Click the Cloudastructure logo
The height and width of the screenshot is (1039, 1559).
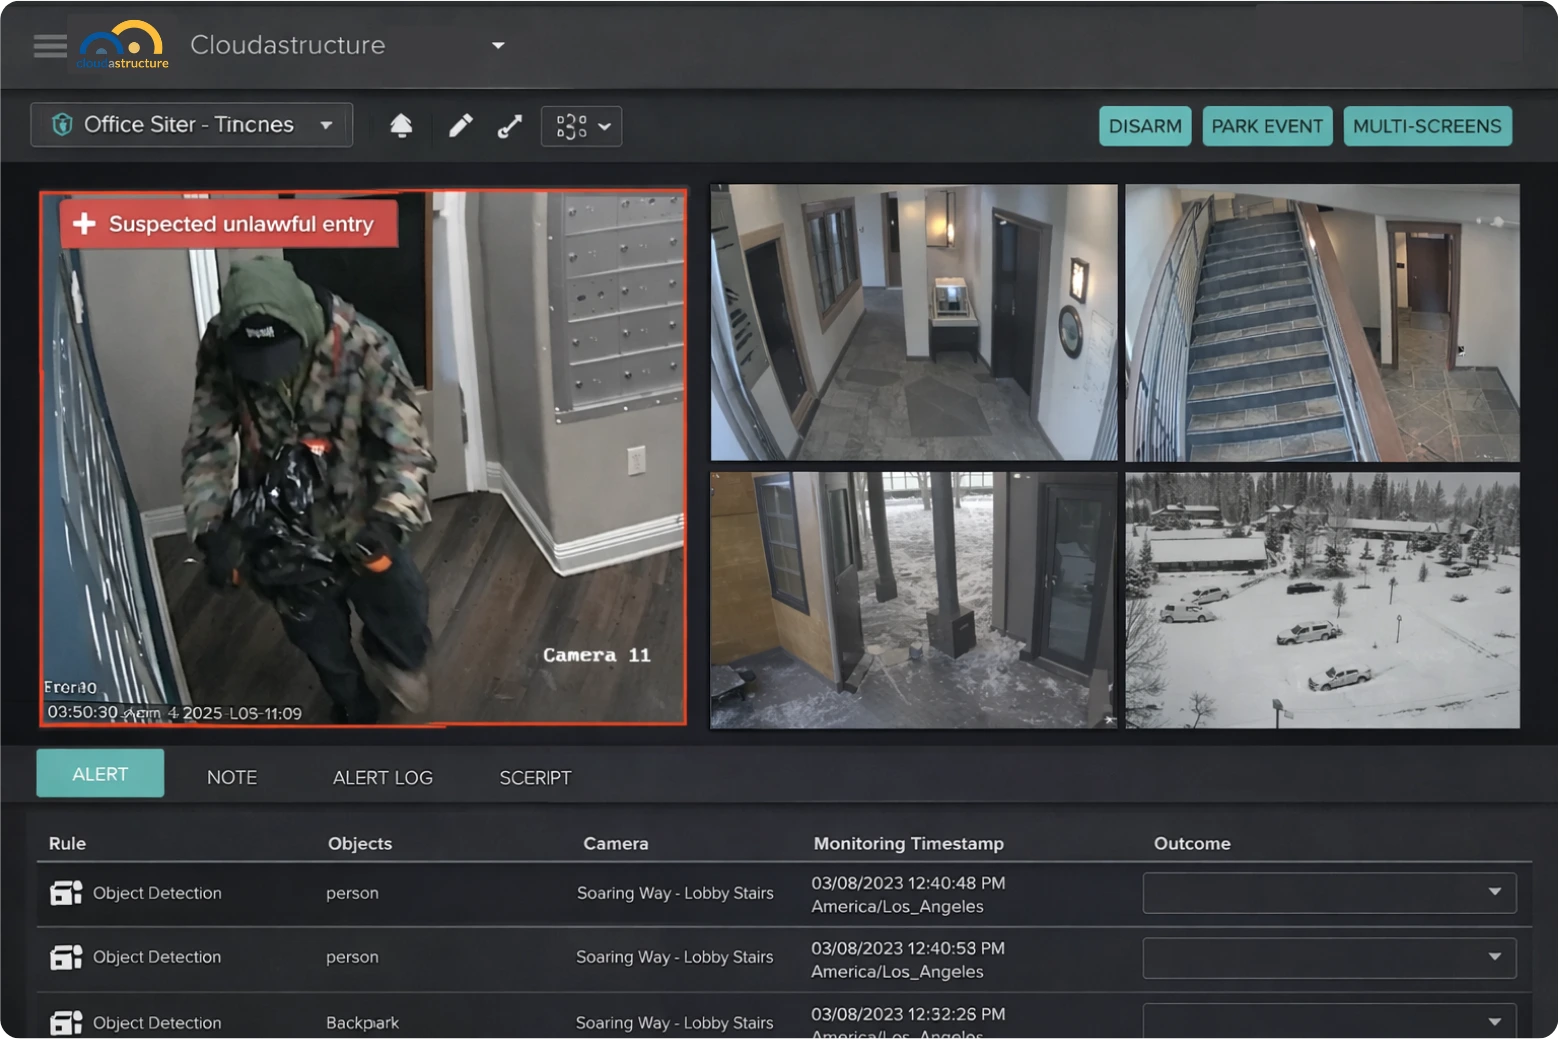(123, 45)
